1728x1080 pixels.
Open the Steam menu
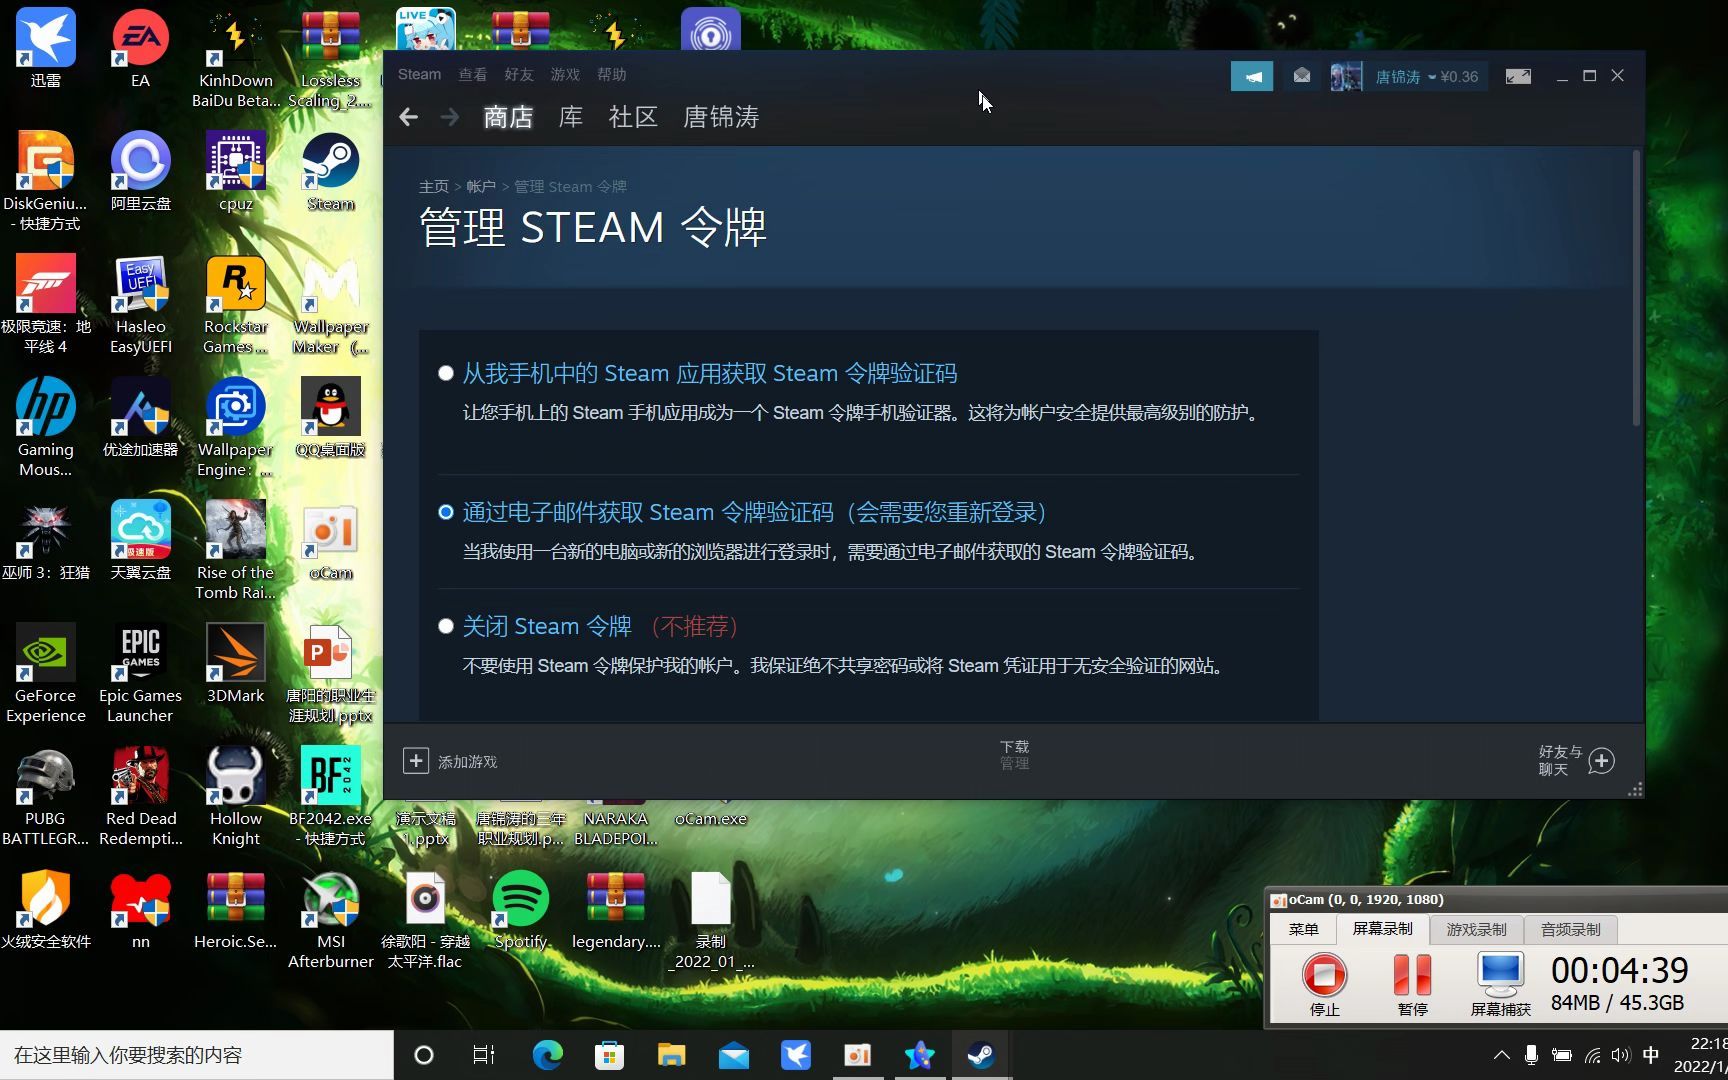[419, 74]
